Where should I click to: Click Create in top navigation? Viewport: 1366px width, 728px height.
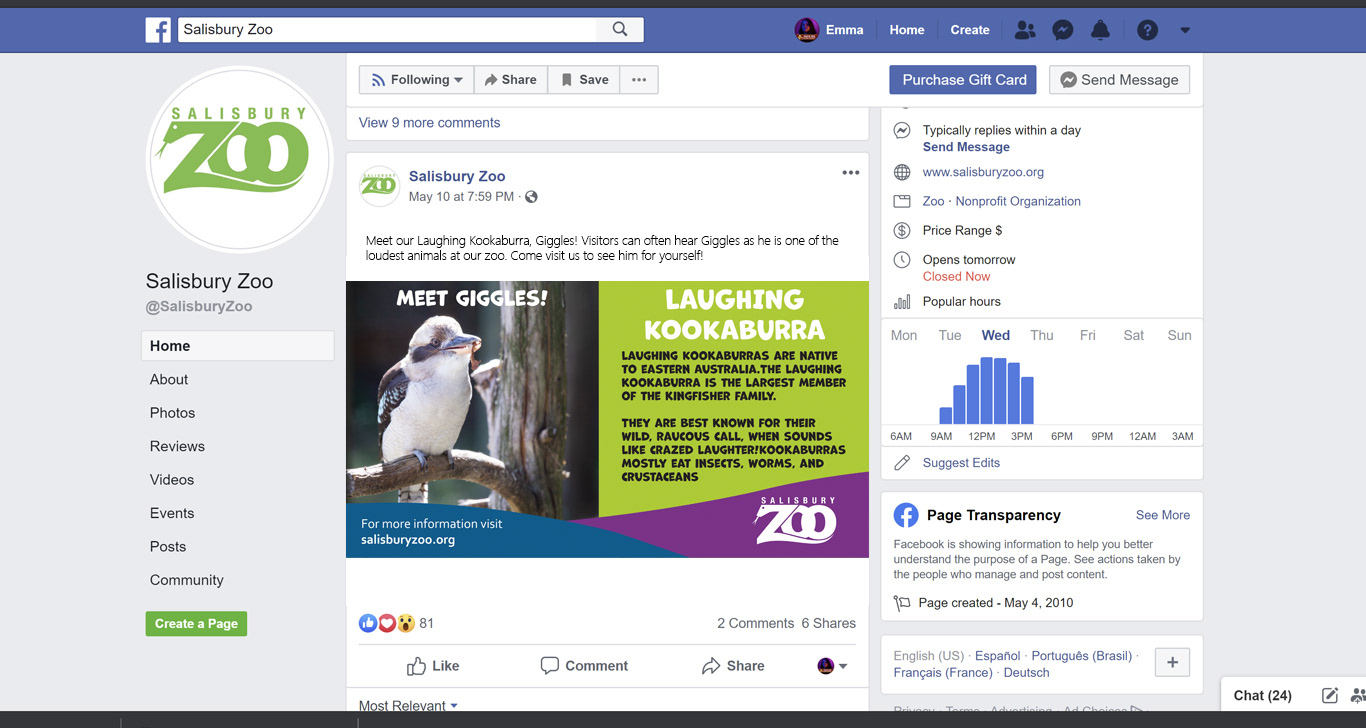970,30
